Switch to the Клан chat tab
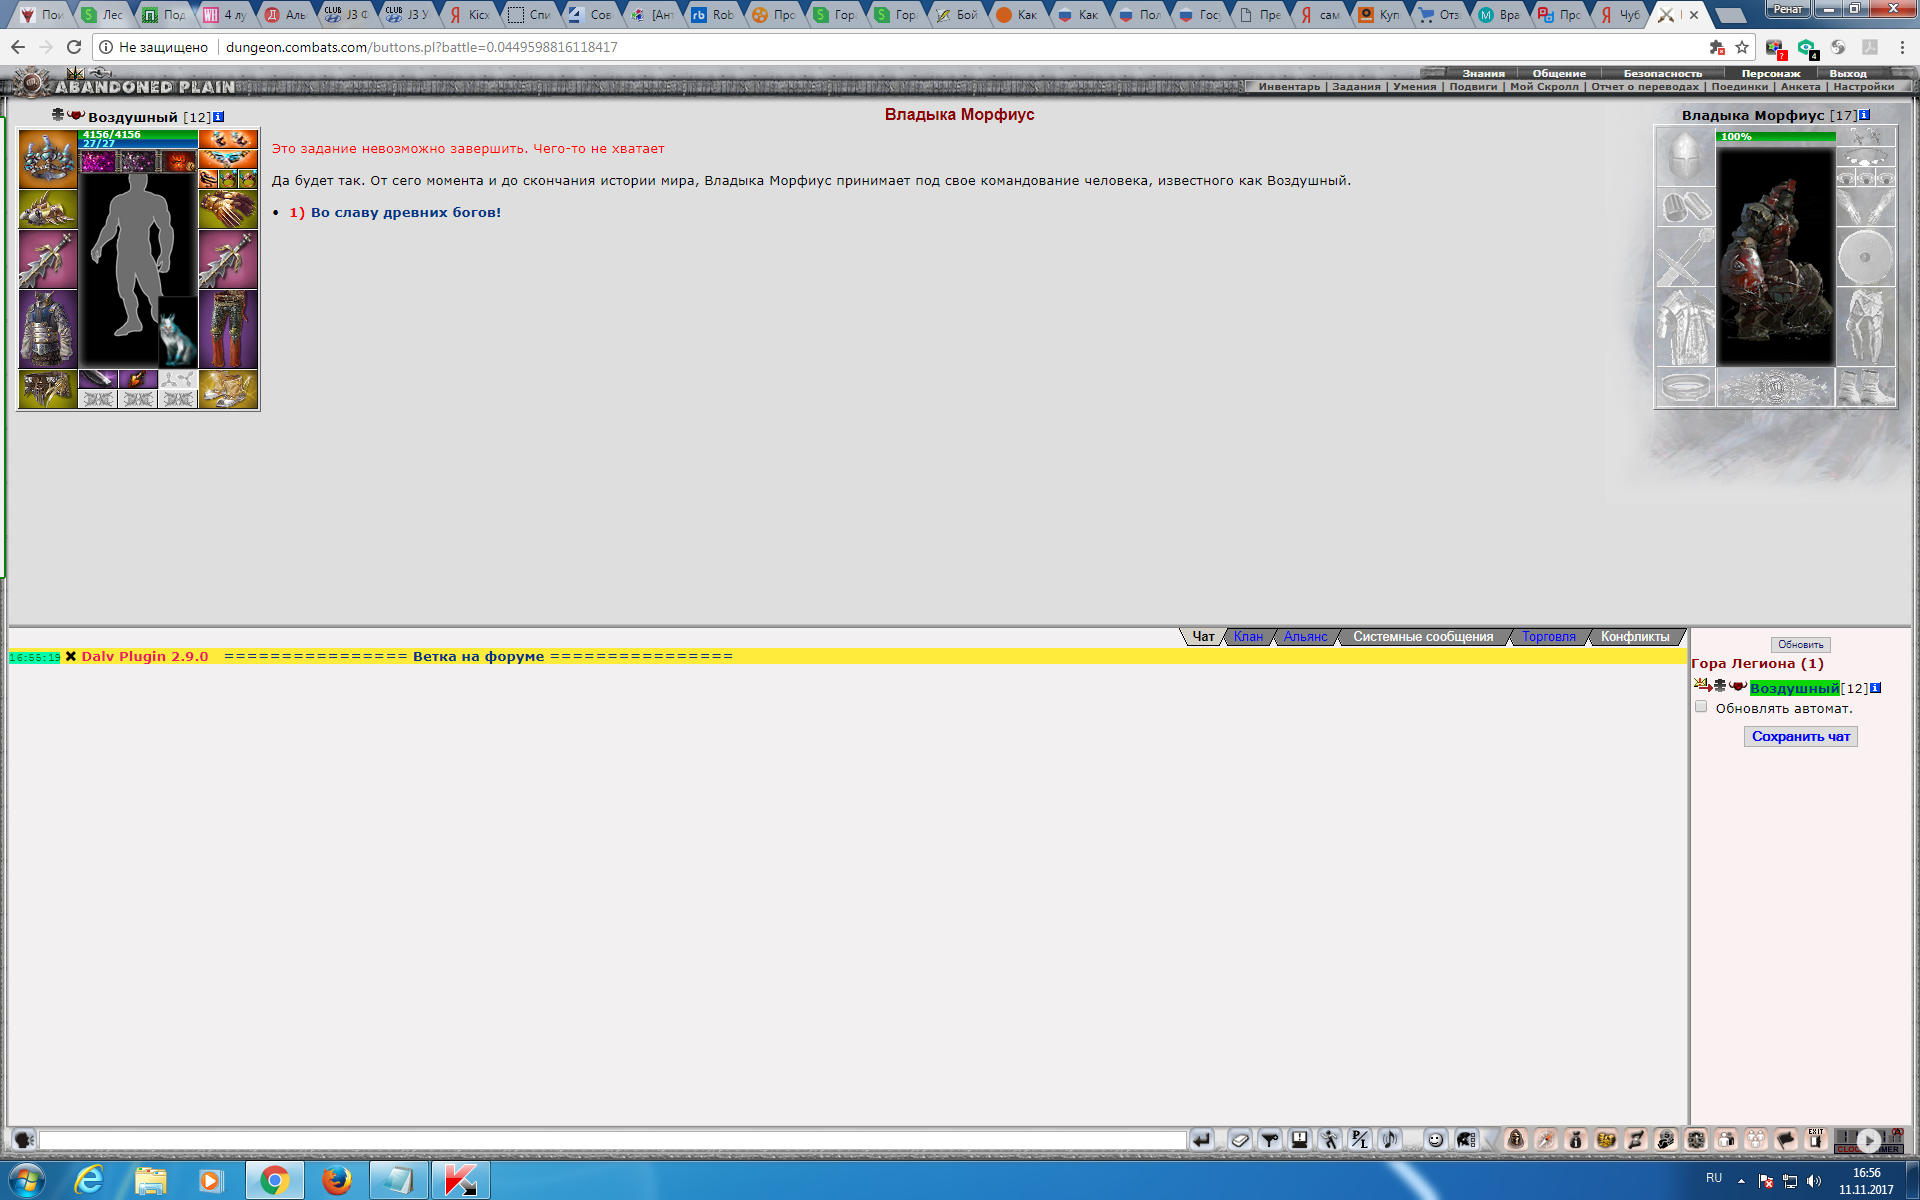 click(x=1248, y=637)
